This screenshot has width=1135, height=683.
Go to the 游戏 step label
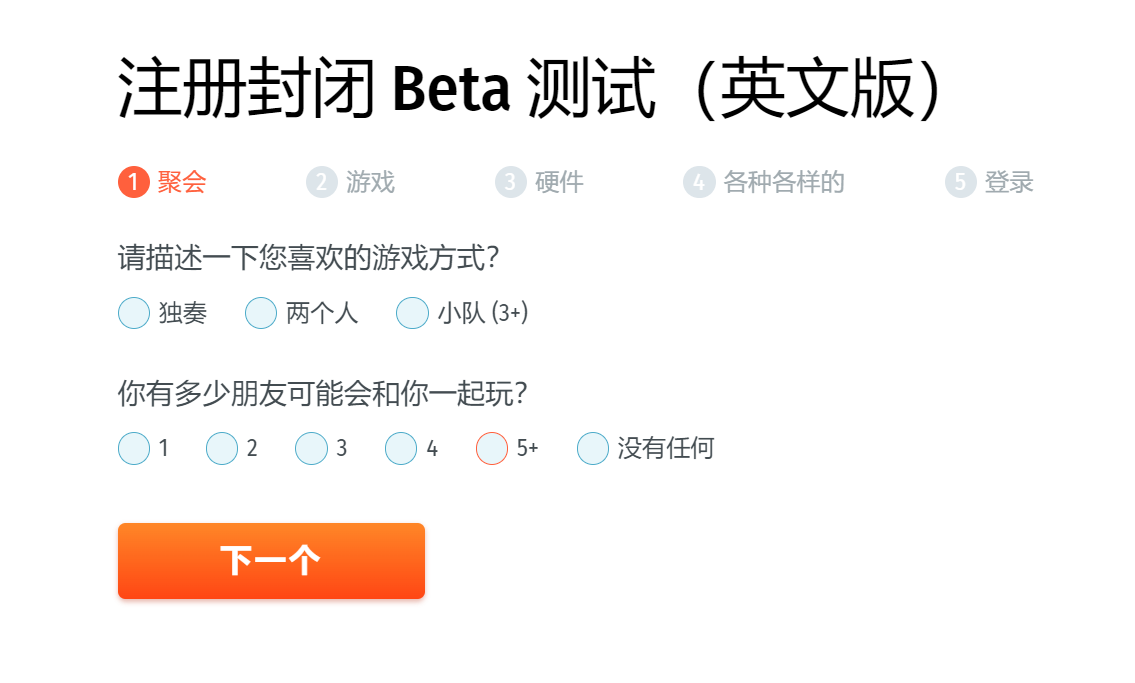pos(370,182)
